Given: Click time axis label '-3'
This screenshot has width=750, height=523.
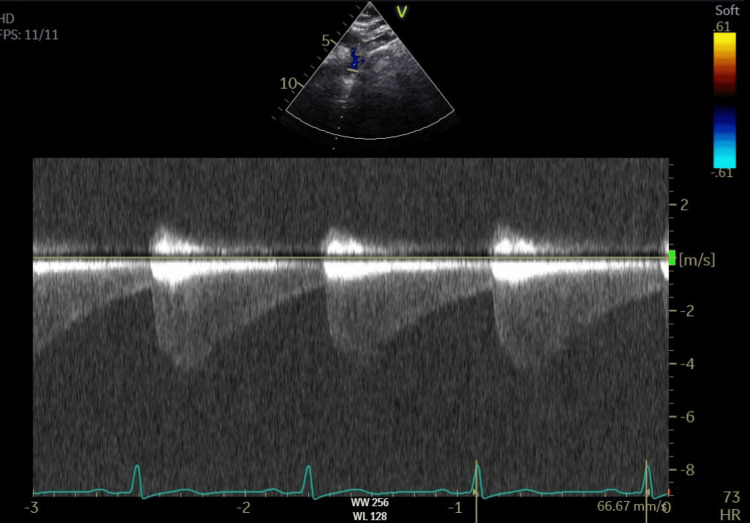Looking at the screenshot, I should tap(32, 508).
